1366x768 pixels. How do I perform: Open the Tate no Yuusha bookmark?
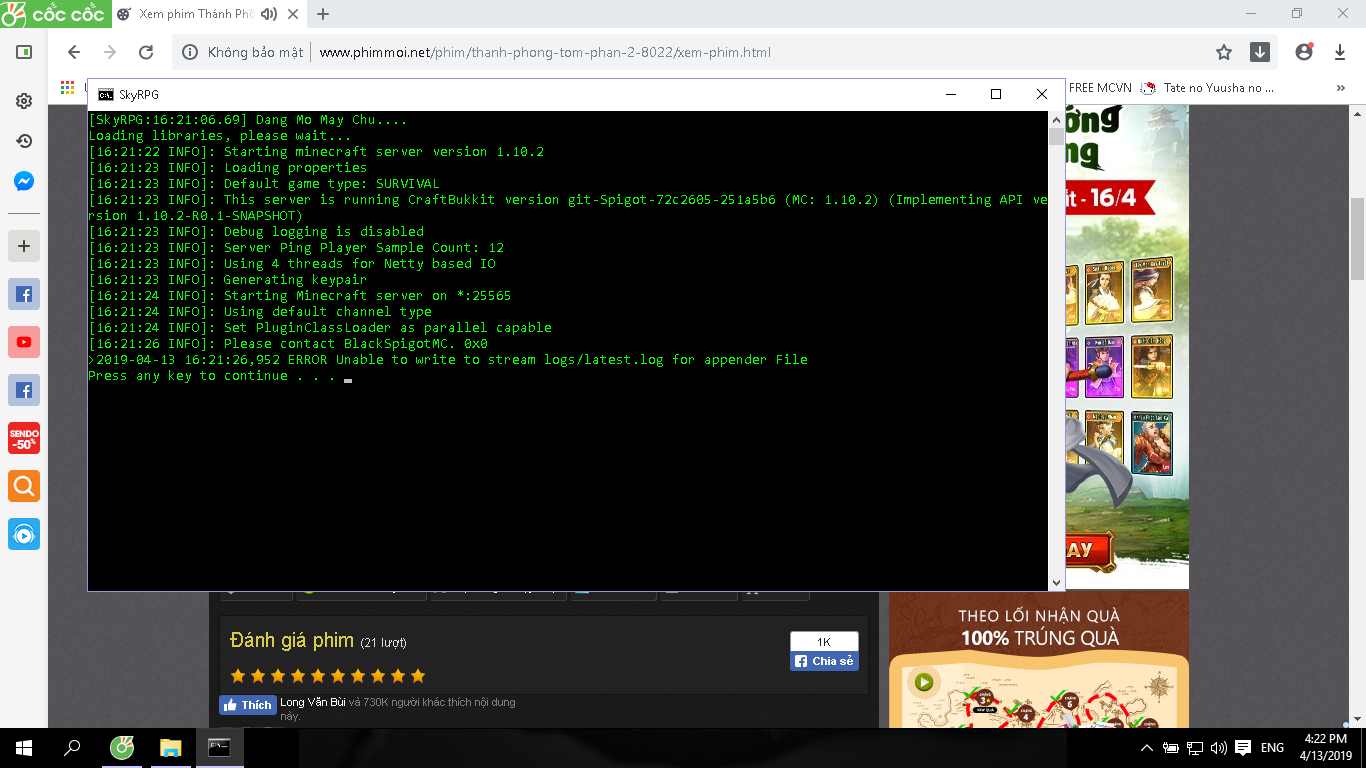click(1208, 88)
